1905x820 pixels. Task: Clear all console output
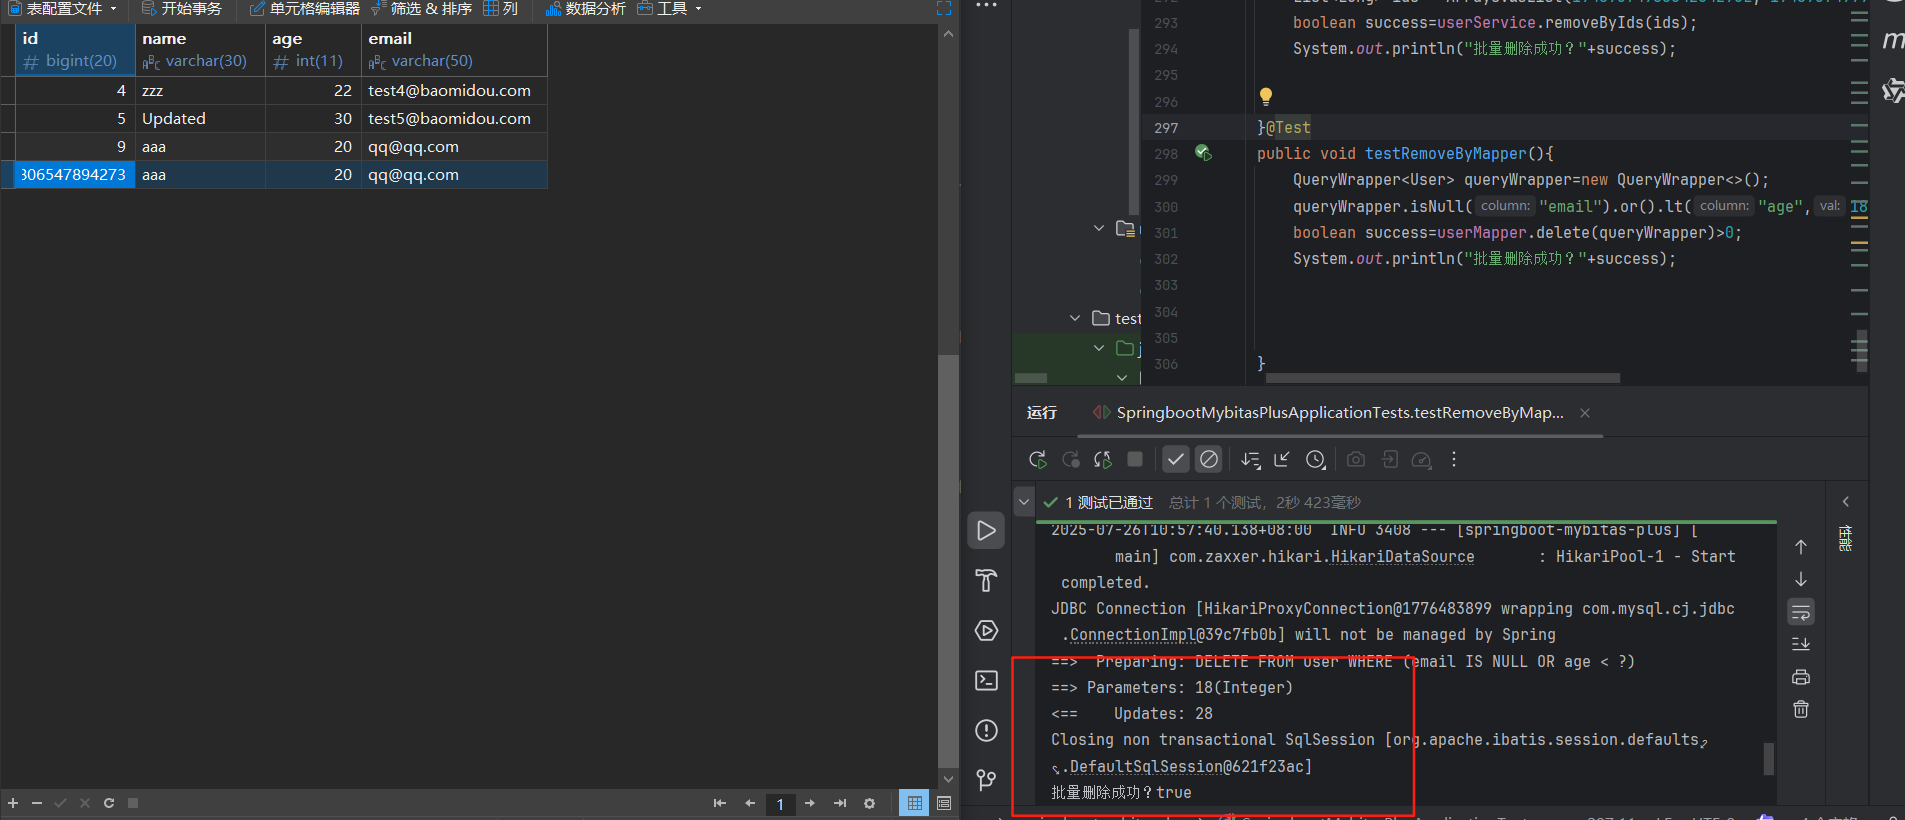(x=1801, y=709)
